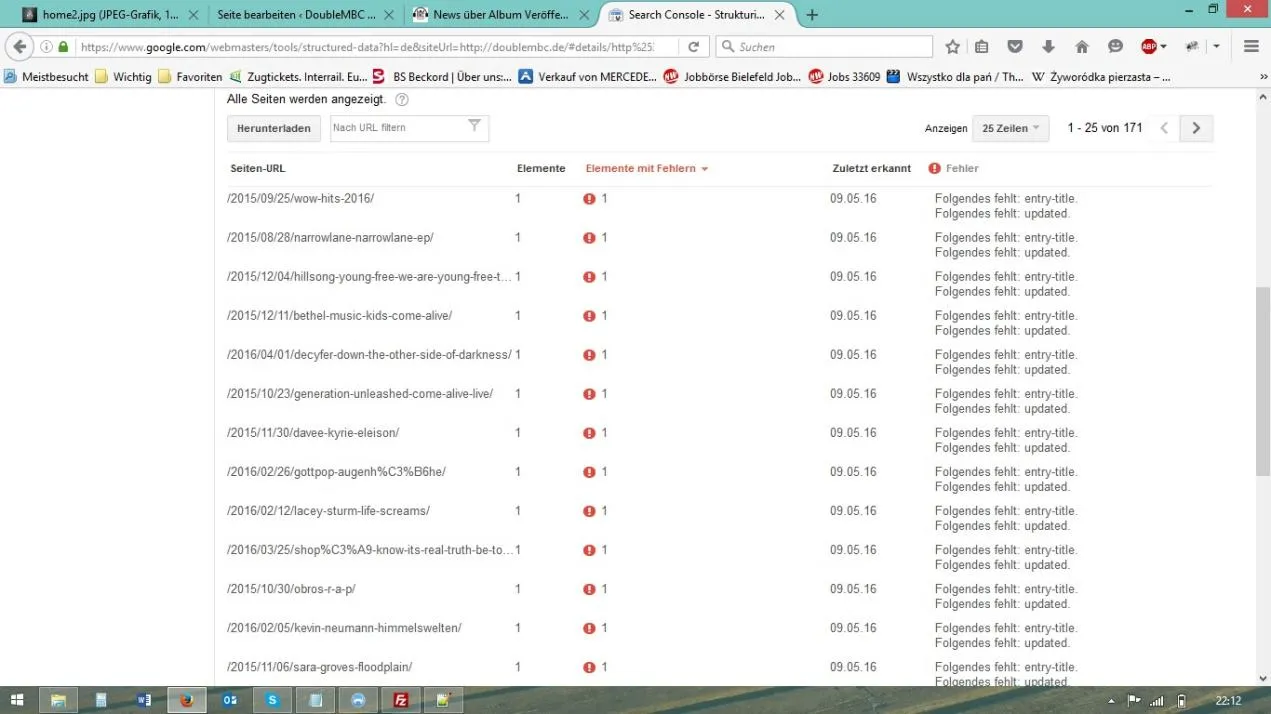The image size is (1271, 714).
Task: Open the Jobs 33609 bookmark
Action: click(844, 77)
